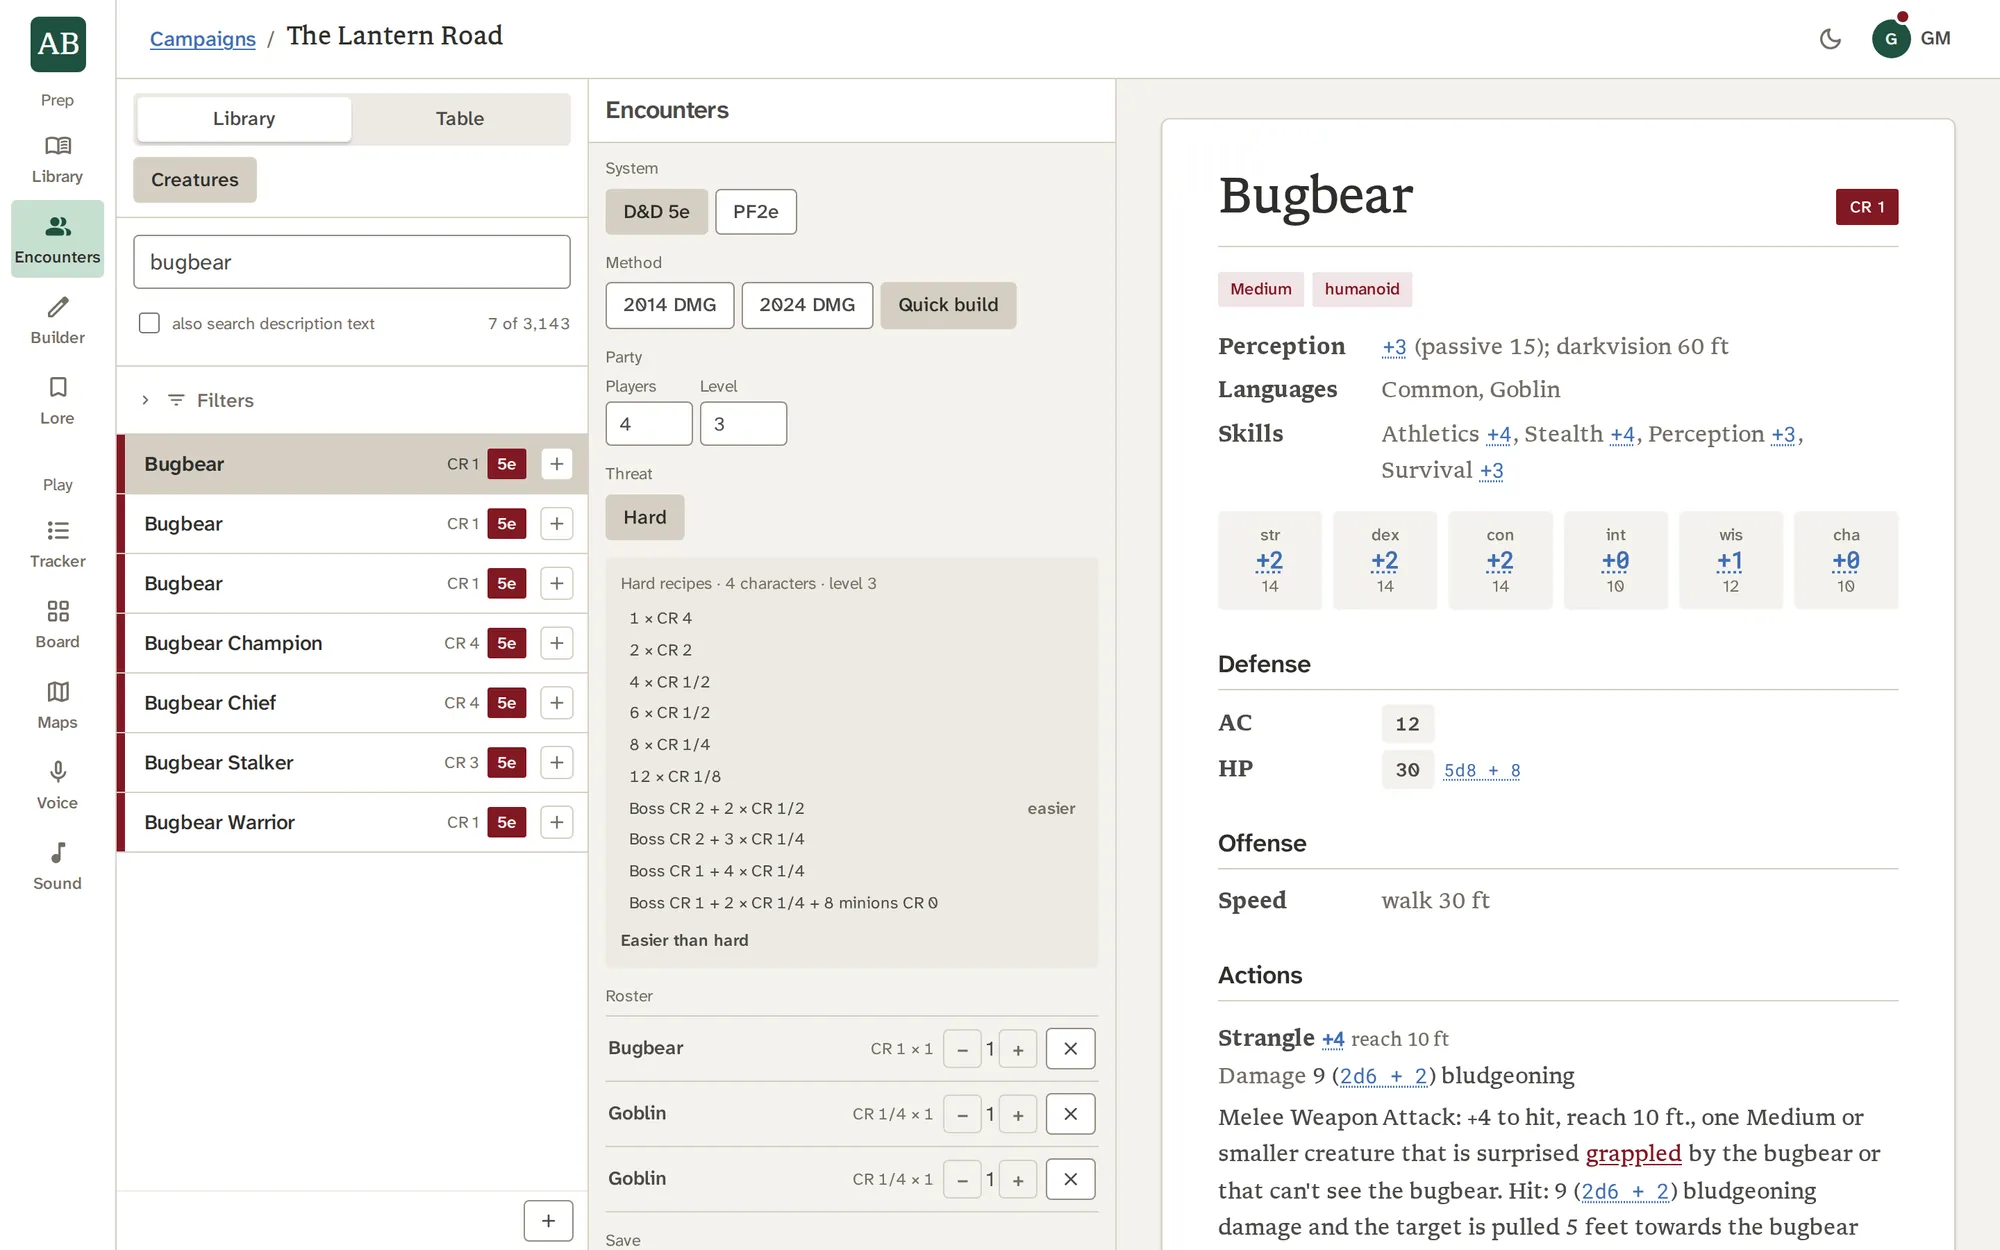Image resolution: width=2000 pixels, height=1250 pixels.
Task: Open the Hard threat selector
Action: [x=645, y=517]
